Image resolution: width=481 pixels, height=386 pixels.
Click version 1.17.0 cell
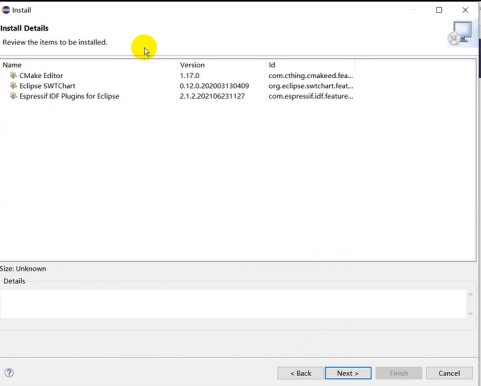point(190,75)
